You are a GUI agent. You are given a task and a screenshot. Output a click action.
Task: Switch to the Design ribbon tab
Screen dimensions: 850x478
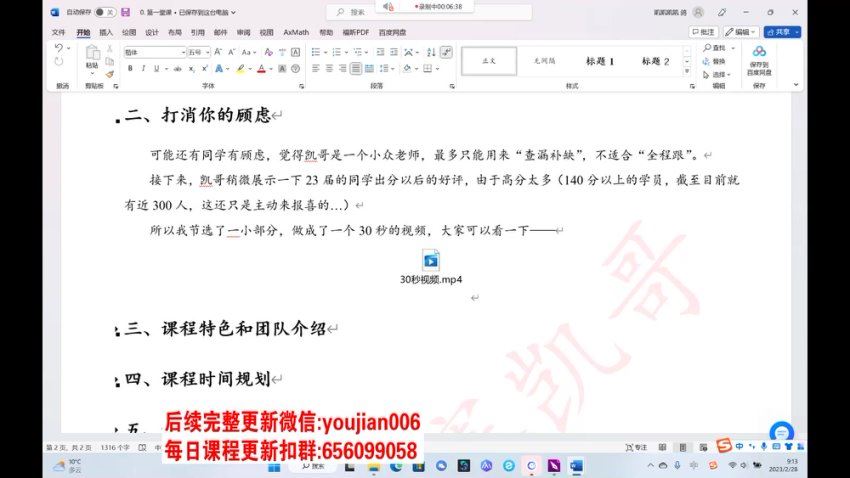pyautogui.click(x=152, y=33)
